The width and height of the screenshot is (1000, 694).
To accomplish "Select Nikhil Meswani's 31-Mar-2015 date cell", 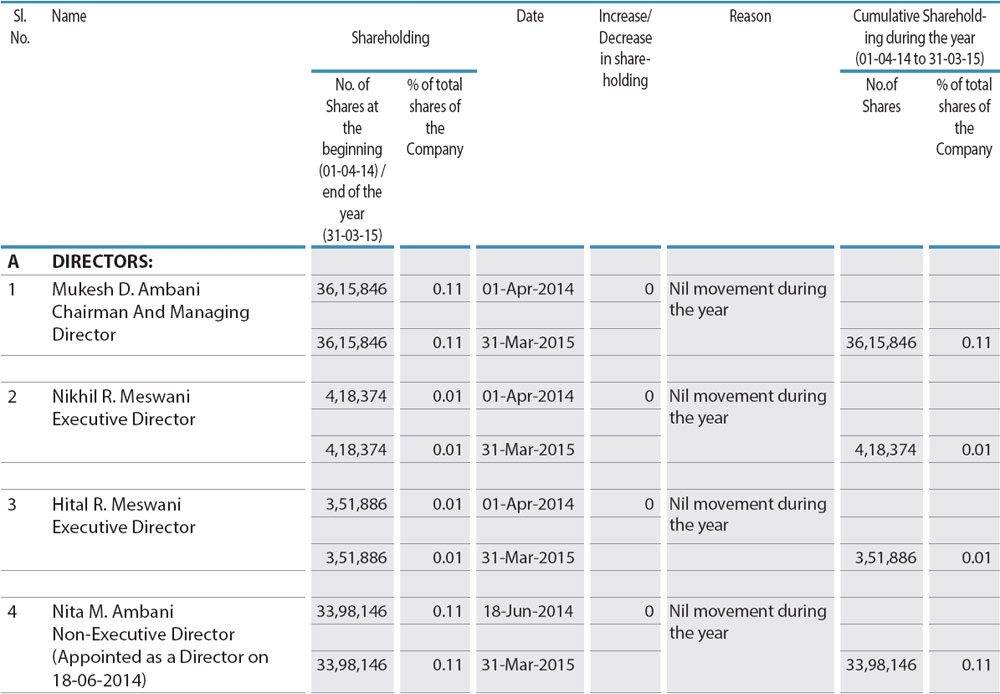I will click(528, 450).
